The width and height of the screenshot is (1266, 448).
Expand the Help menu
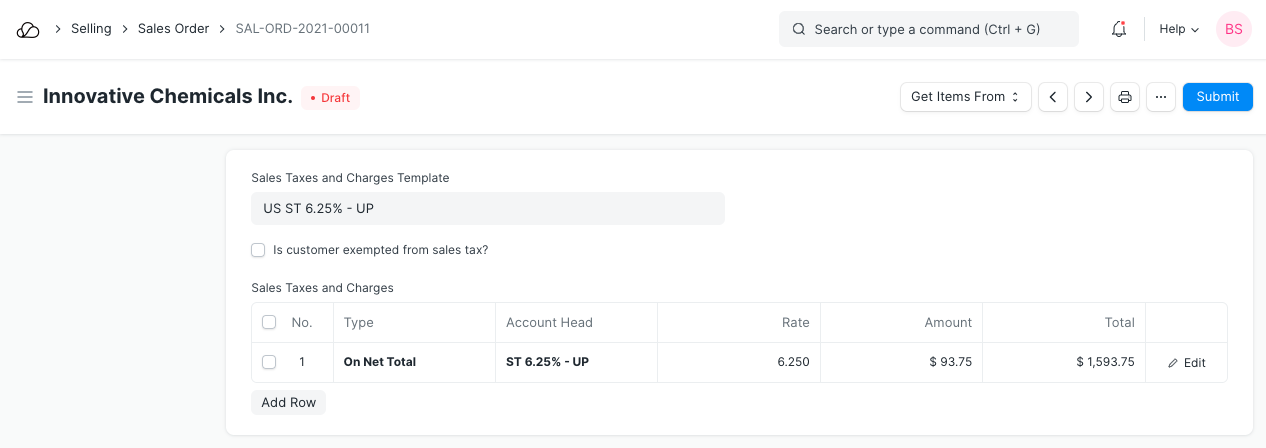[x=1178, y=30]
